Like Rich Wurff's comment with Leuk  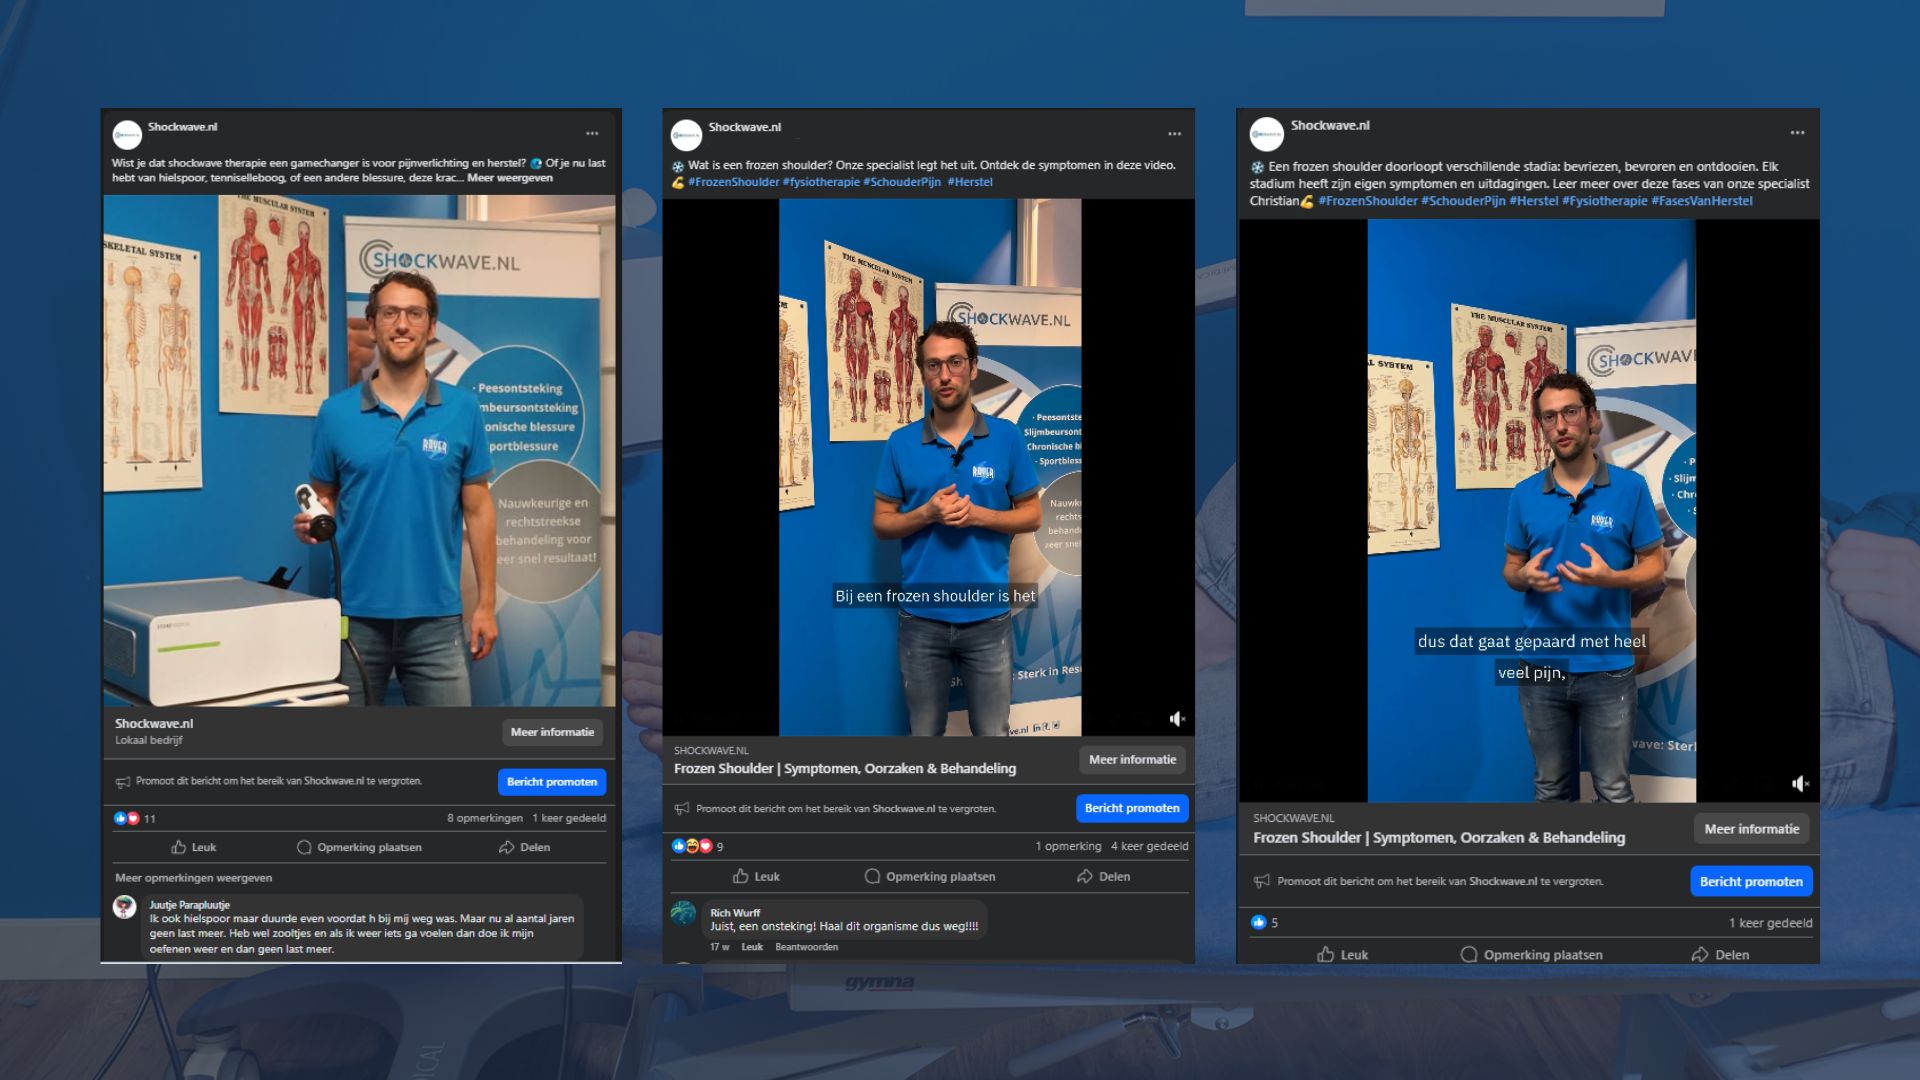pos(752,947)
